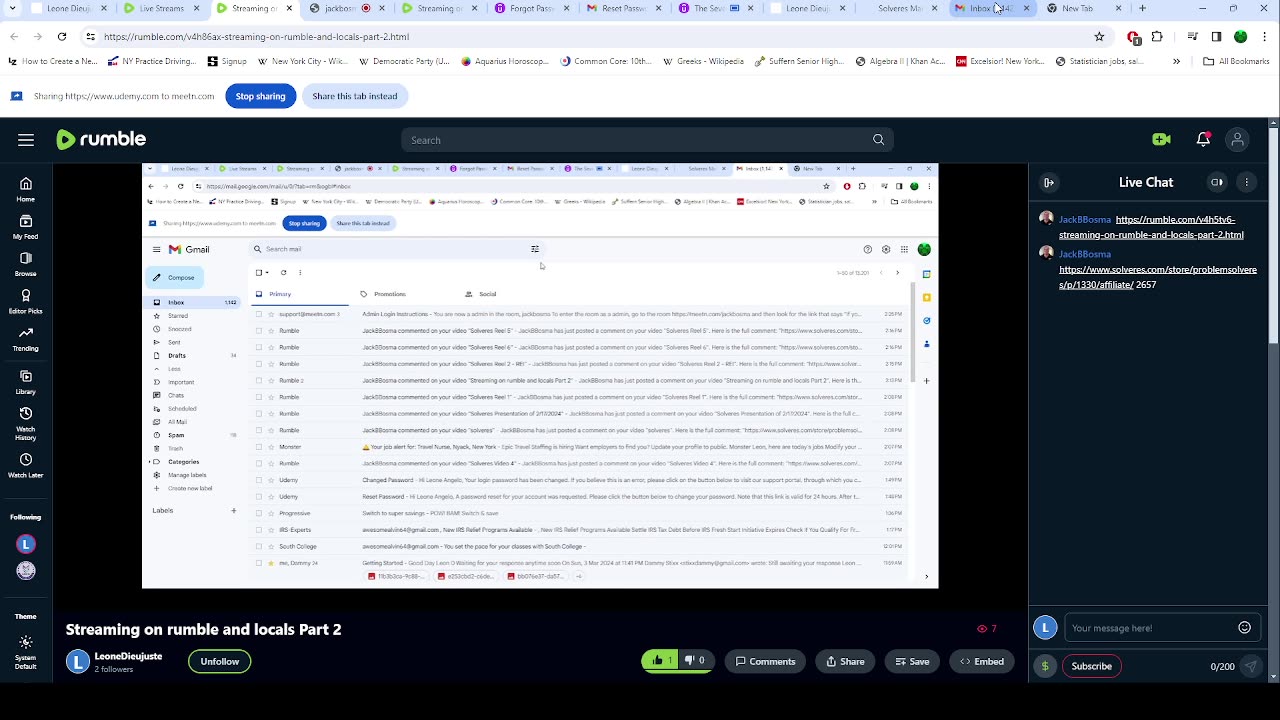Switch to the Reset Password browser tab
This screenshot has width=1280, height=720.
pyautogui.click(x=622, y=8)
